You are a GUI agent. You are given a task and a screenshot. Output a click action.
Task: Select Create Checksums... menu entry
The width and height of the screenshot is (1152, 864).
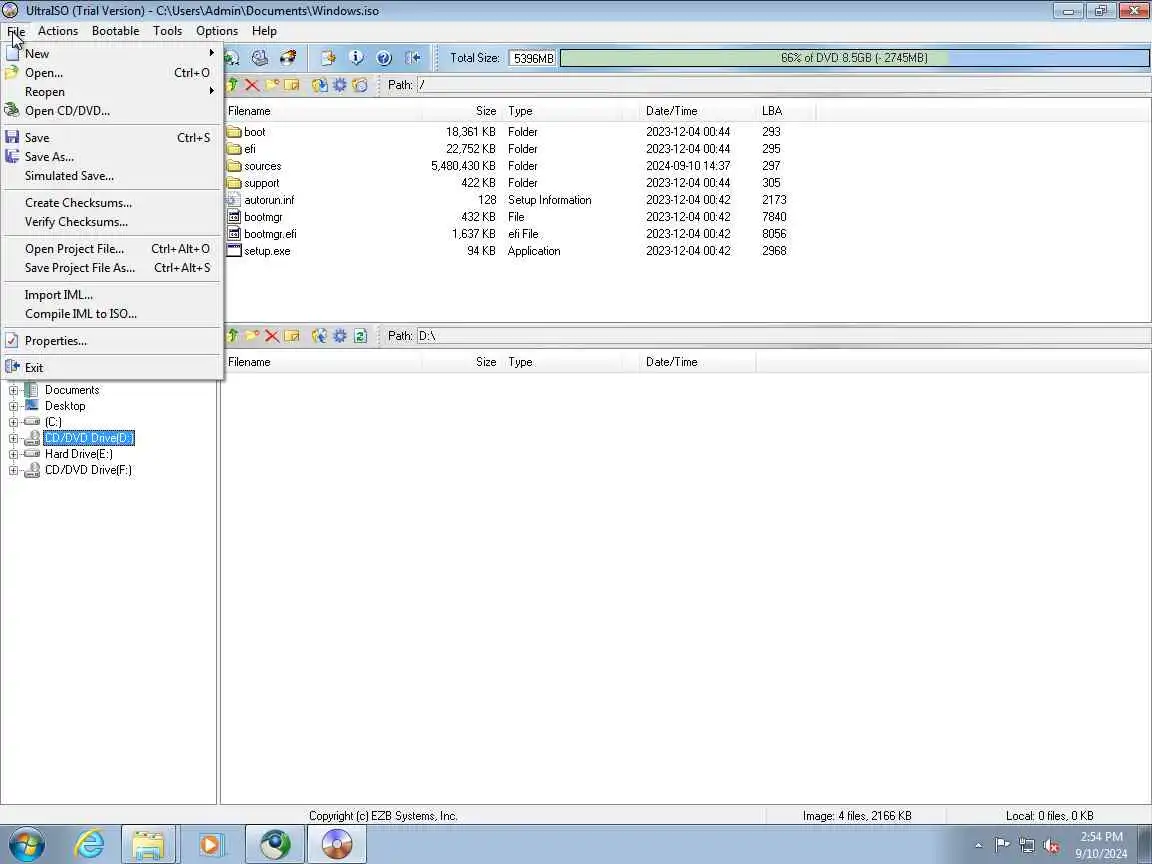[x=112, y=203]
